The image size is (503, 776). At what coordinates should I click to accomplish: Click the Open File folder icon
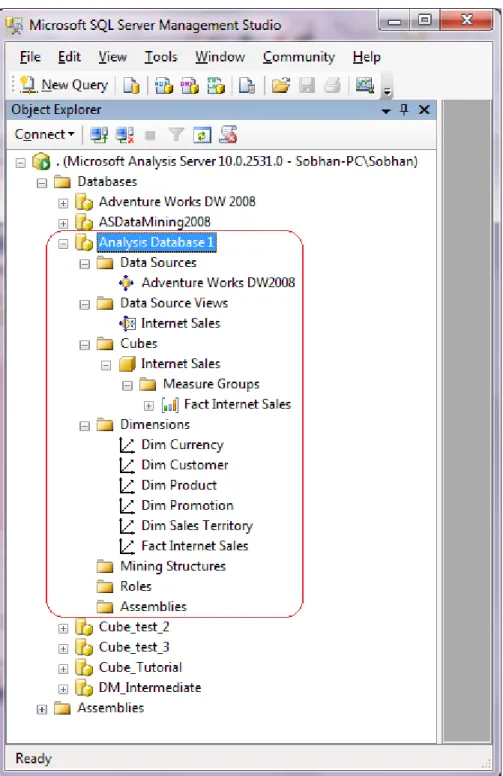(x=281, y=85)
